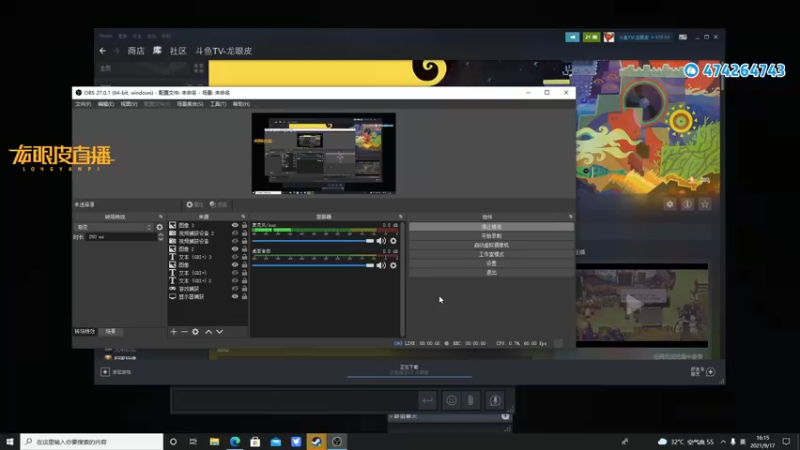Click the attachment icon in chat bar
800x450 pixels.
pos(470,401)
